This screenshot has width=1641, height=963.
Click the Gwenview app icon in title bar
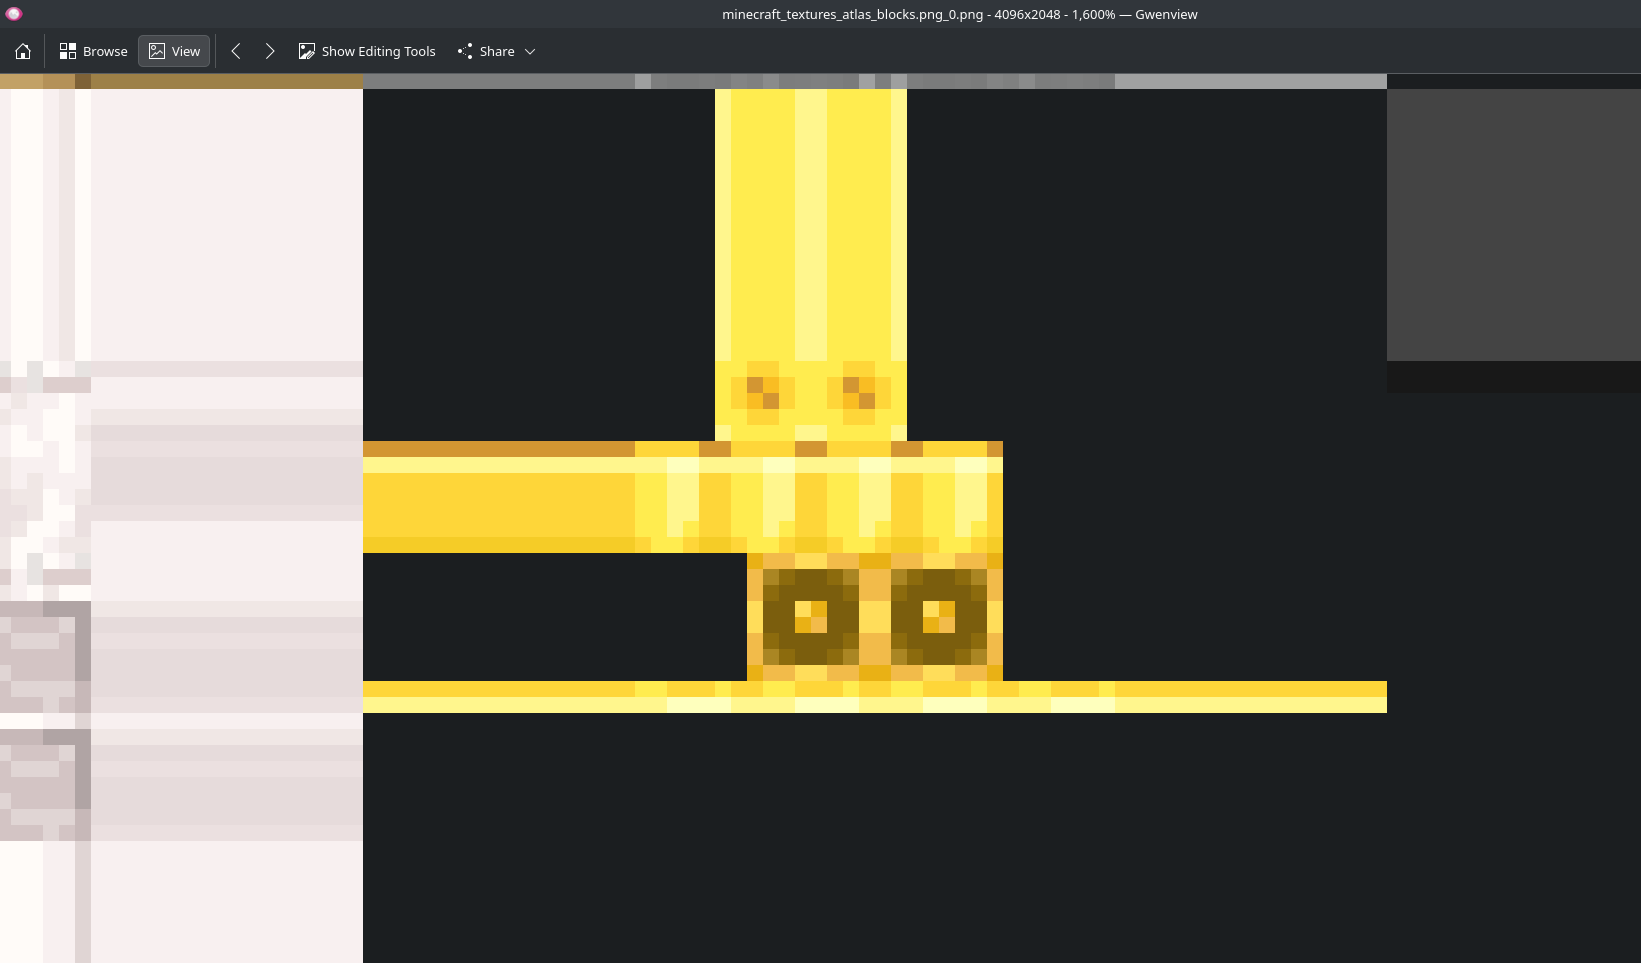[14, 14]
